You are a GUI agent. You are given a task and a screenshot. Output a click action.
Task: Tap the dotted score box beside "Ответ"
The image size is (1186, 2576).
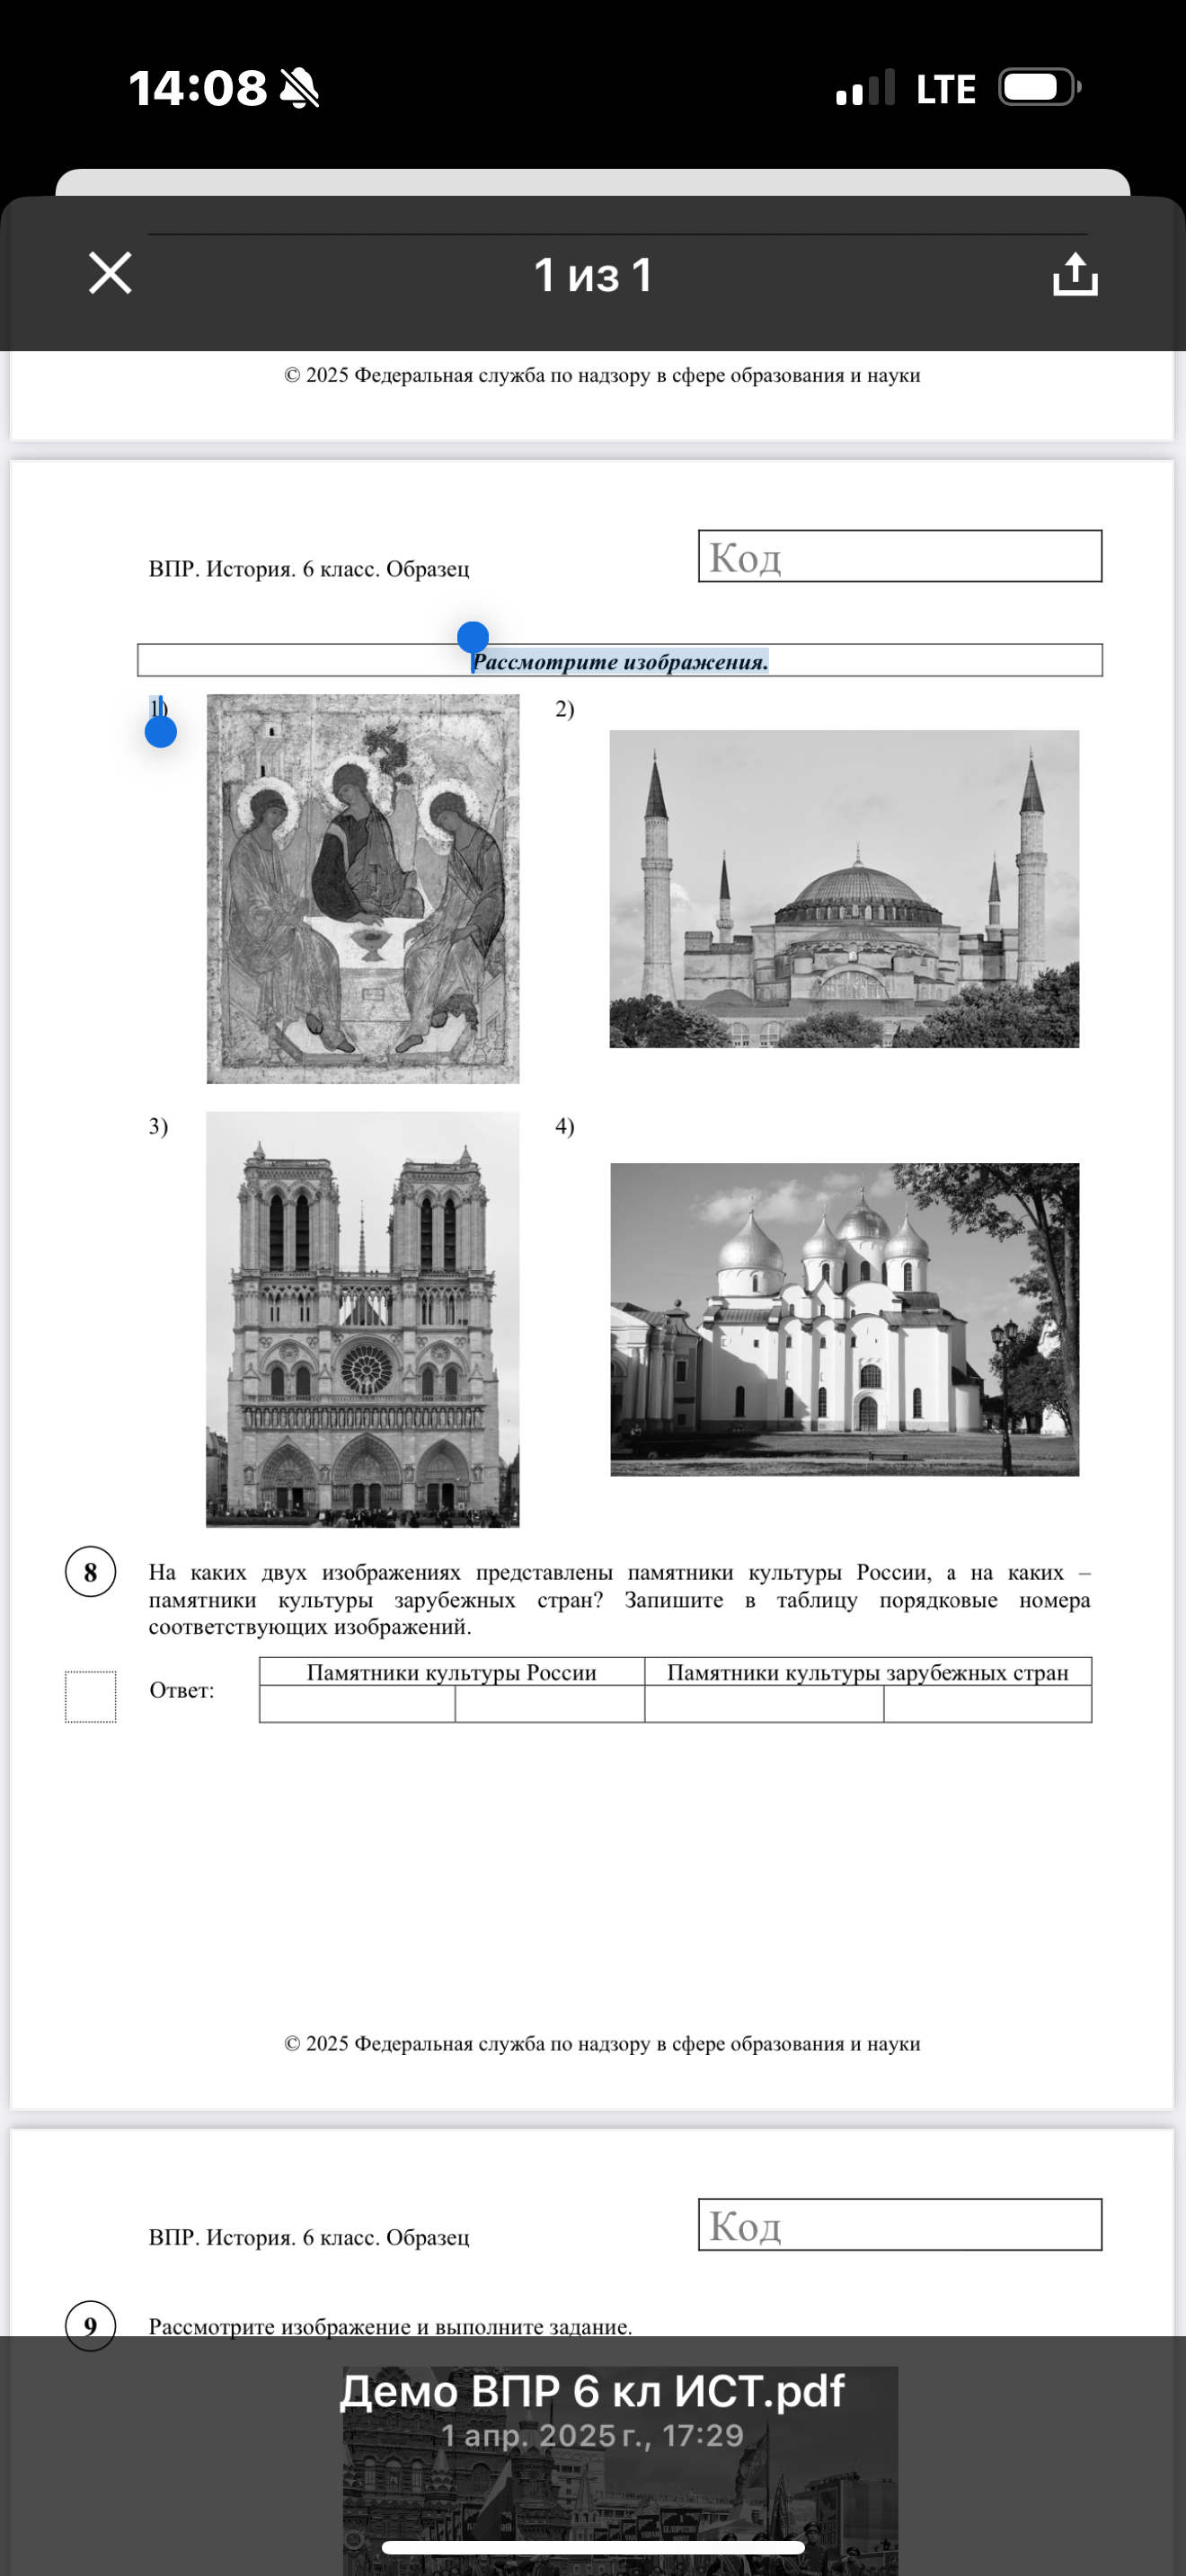coord(91,1697)
